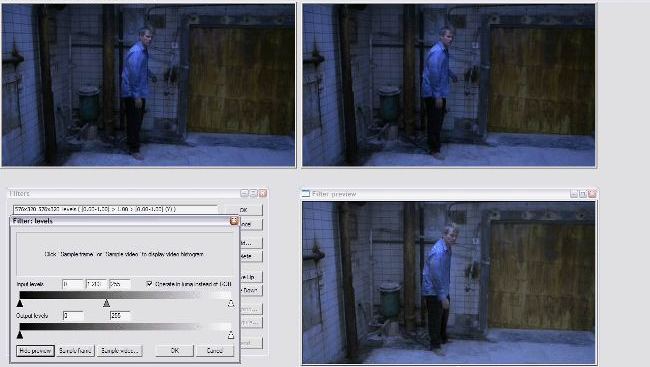Minimize the Filter preview window
Viewport: 650px width, 367px height.
(574, 194)
